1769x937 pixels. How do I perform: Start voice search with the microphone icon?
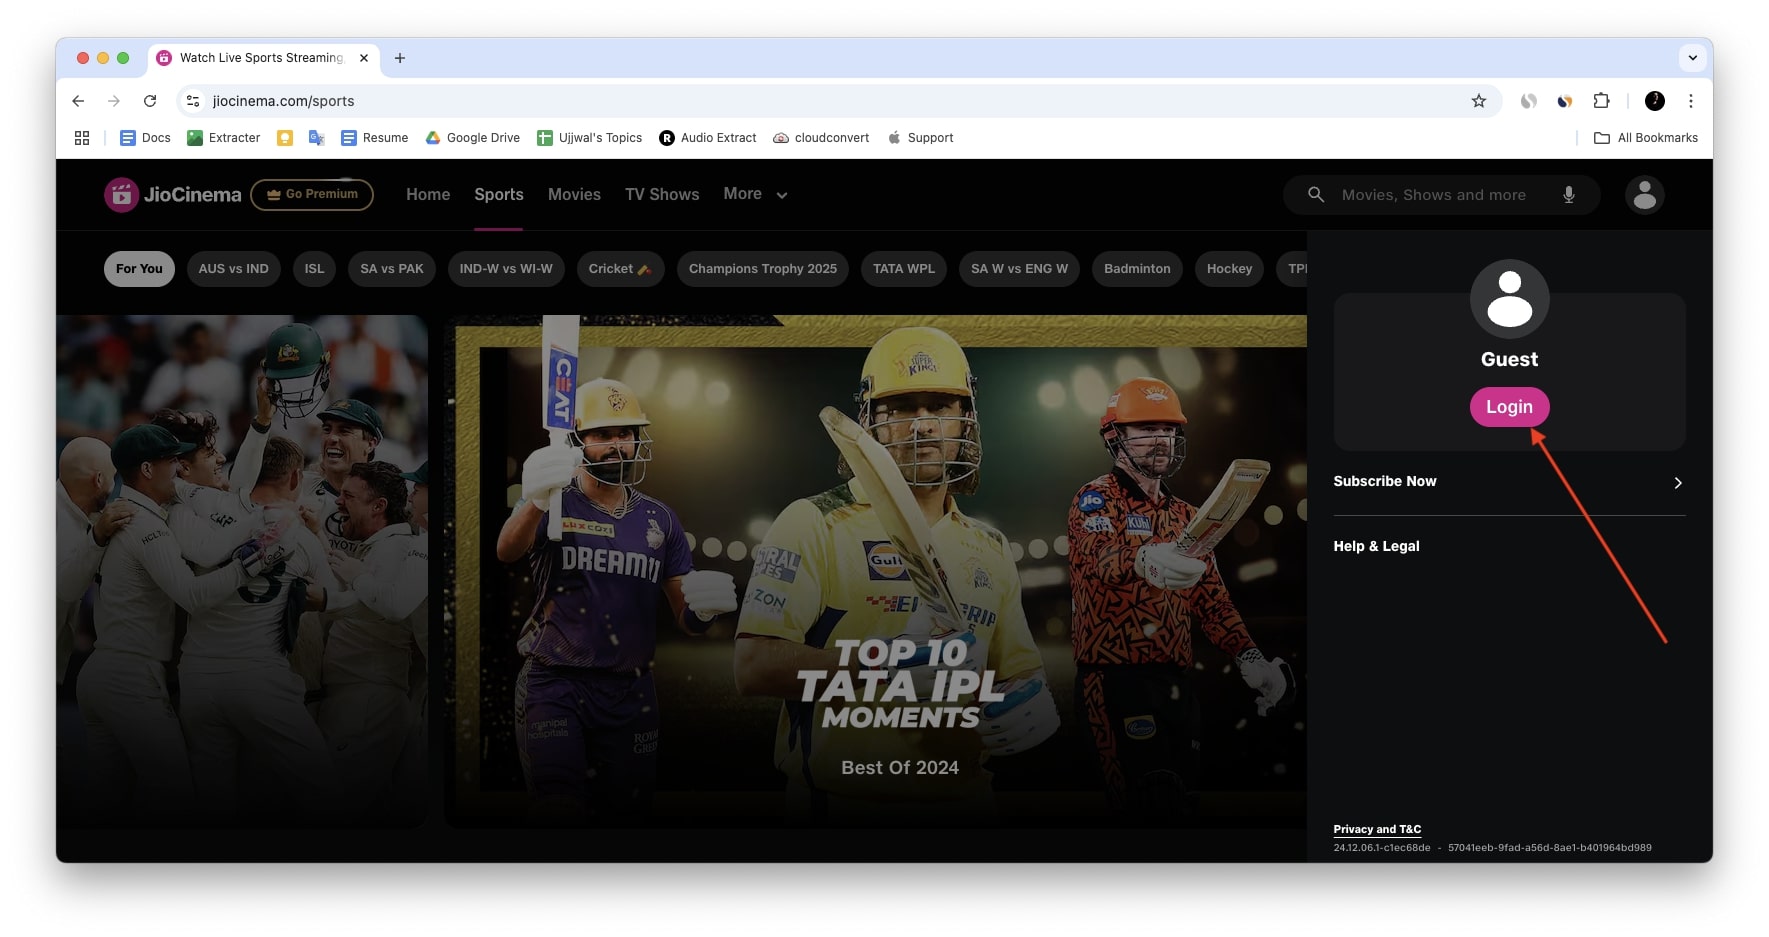(x=1568, y=195)
